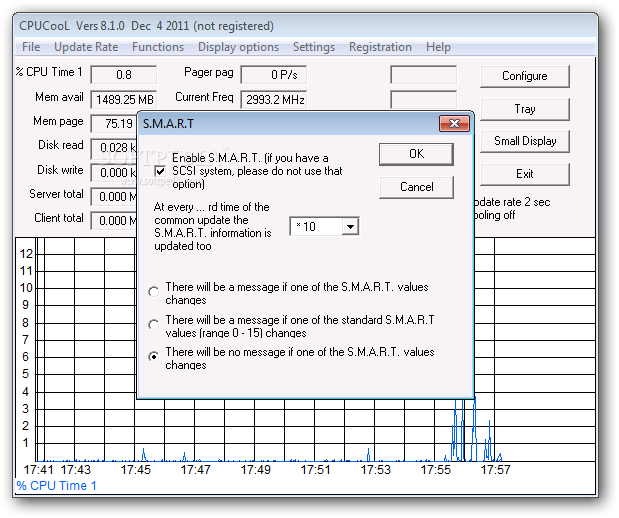Click the Exit button
The height and width of the screenshot is (518, 619).
click(x=525, y=174)
